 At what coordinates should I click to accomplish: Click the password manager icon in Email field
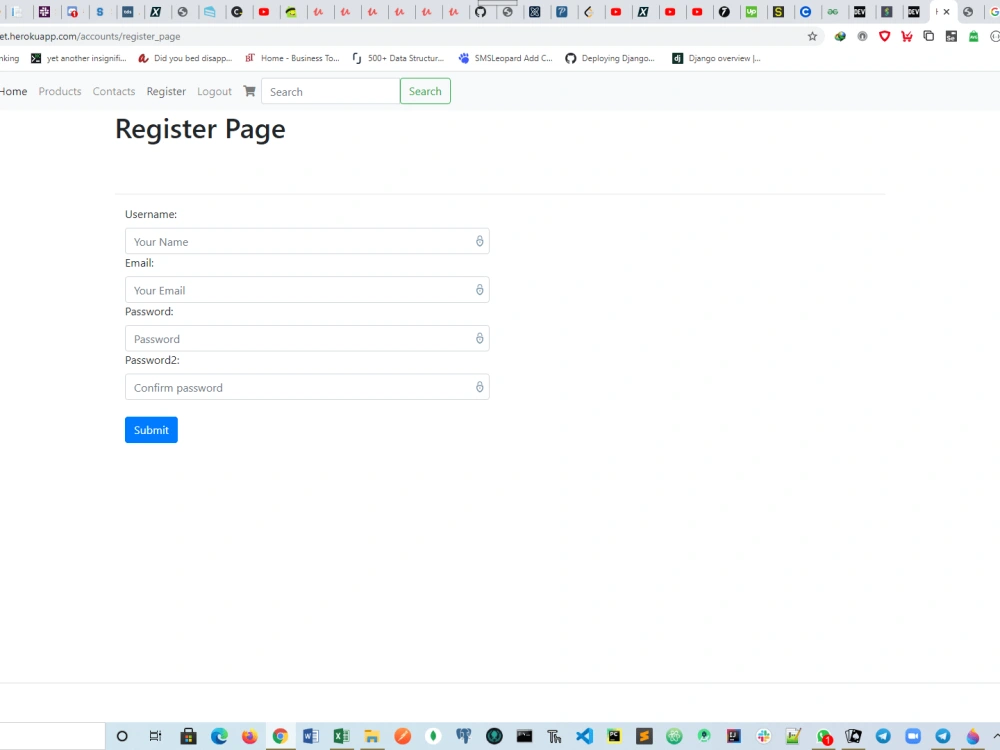pos(479,290)
